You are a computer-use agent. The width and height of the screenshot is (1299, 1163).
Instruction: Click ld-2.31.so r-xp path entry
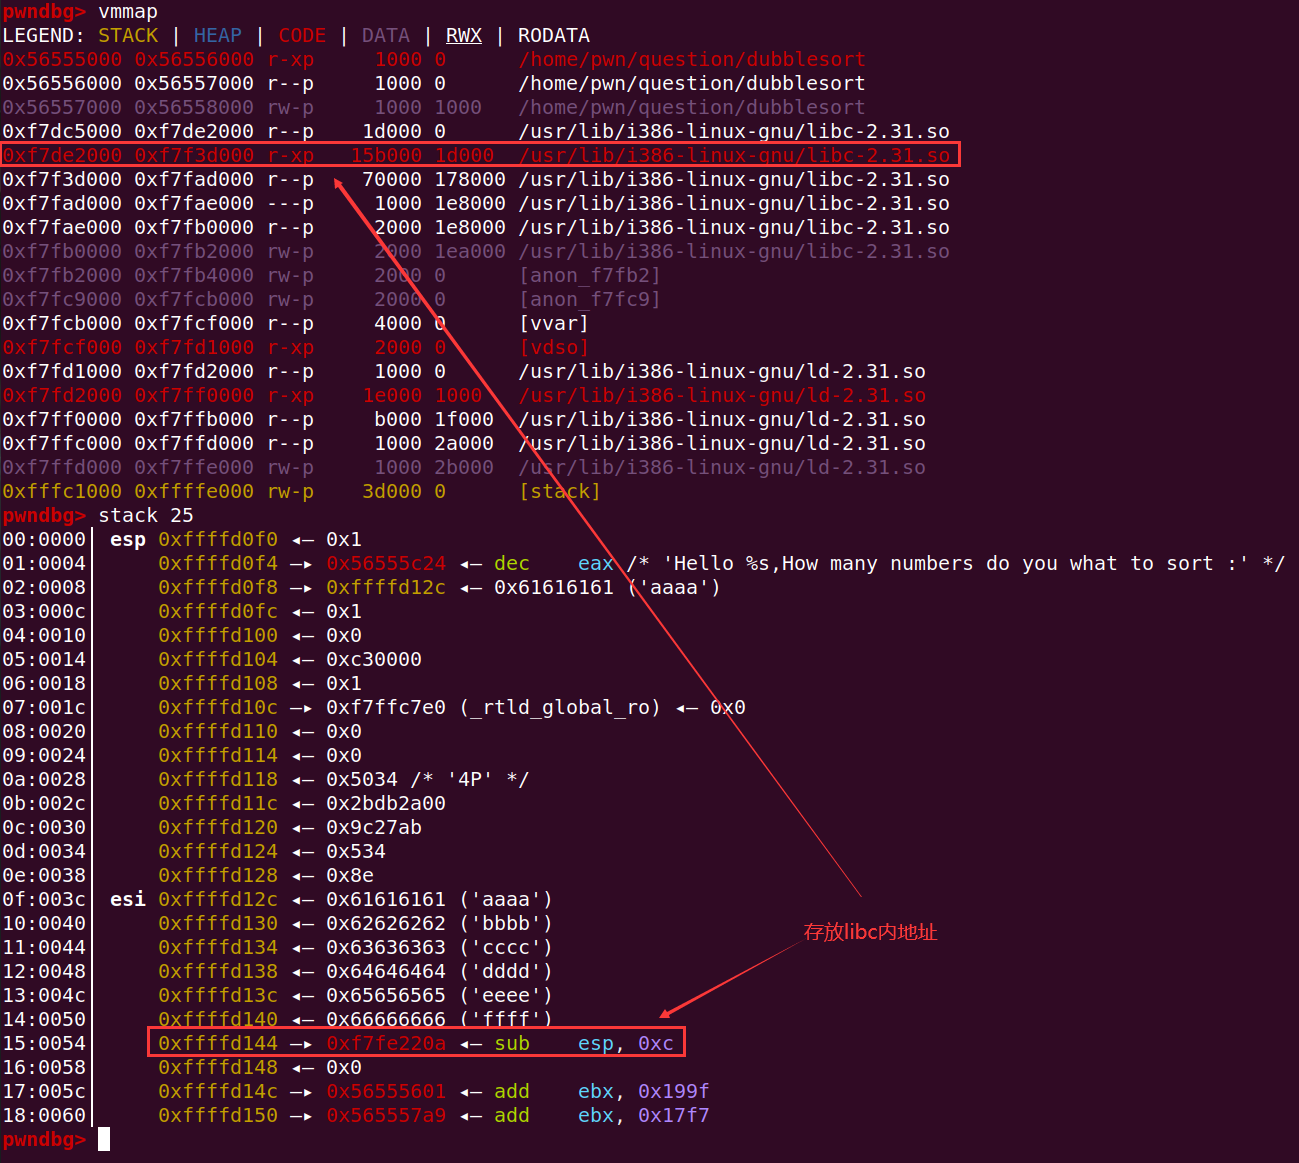click(x=722, y=396)
